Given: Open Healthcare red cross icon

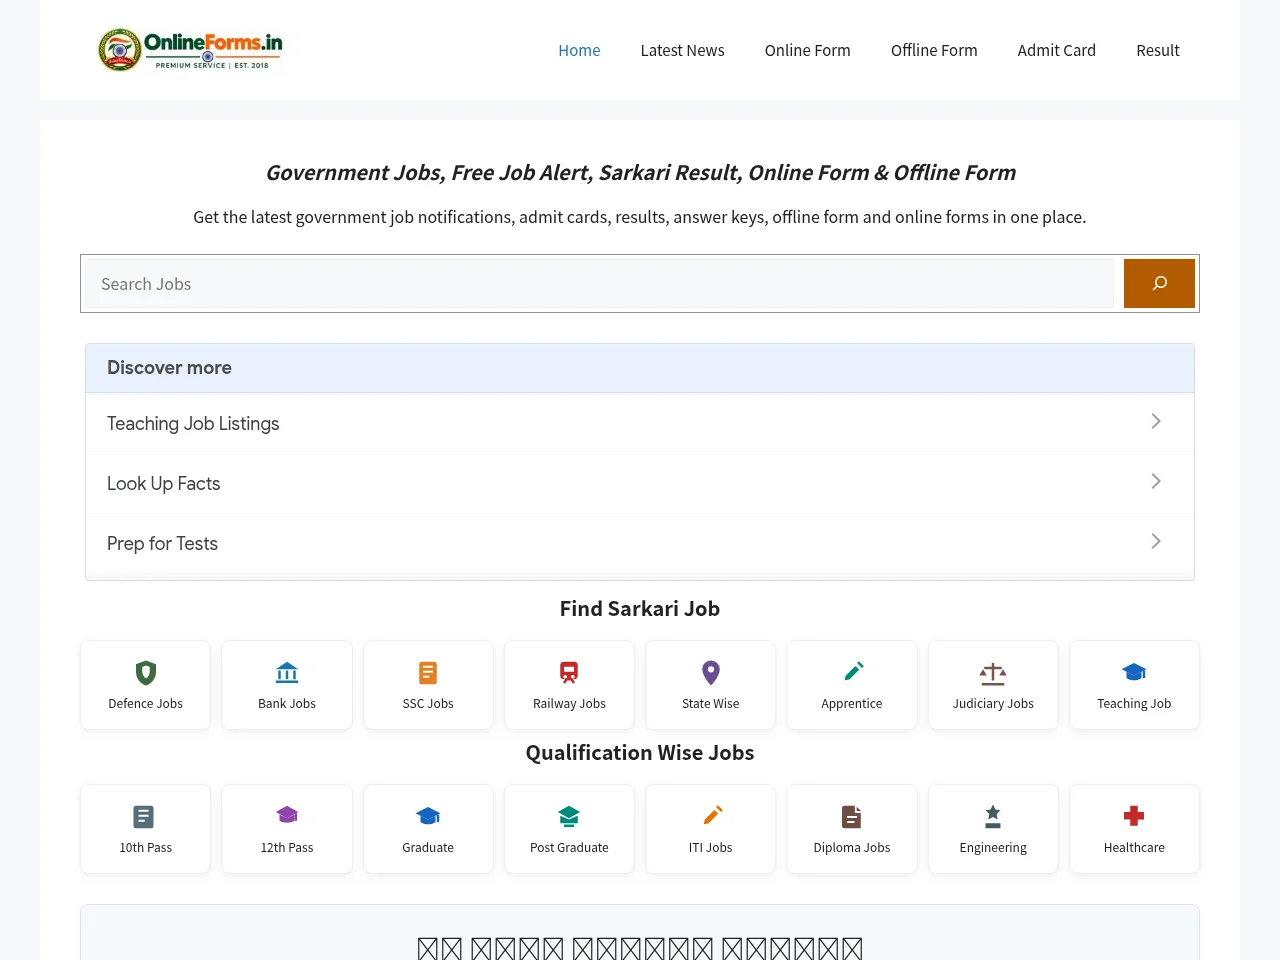Looking at the screenshot, I should point(1134,816).
